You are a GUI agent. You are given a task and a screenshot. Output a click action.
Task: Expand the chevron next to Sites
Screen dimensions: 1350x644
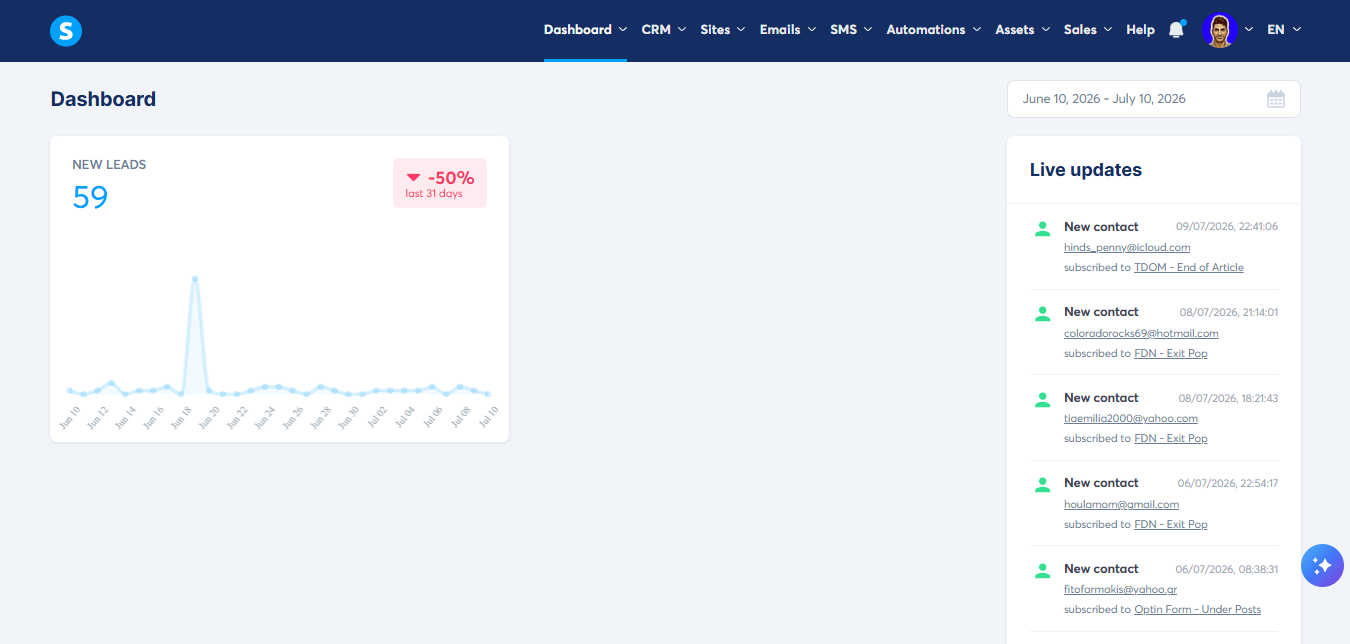click(x=741, y=30)
